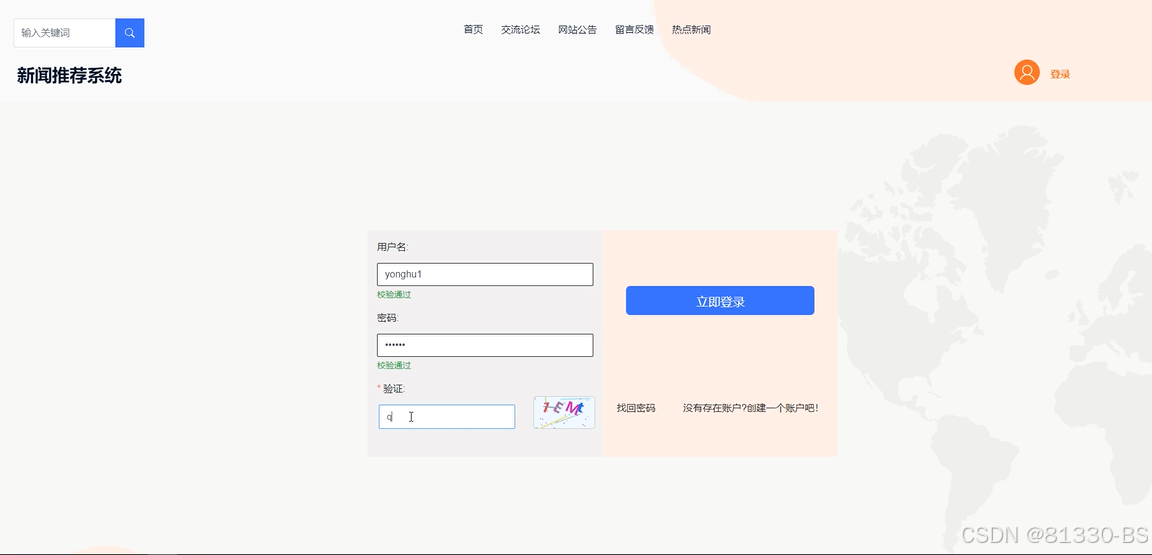Click the 立即登录 button
Screen dimensions: 1152x555
pyautogui.click(x=720, y=301)
